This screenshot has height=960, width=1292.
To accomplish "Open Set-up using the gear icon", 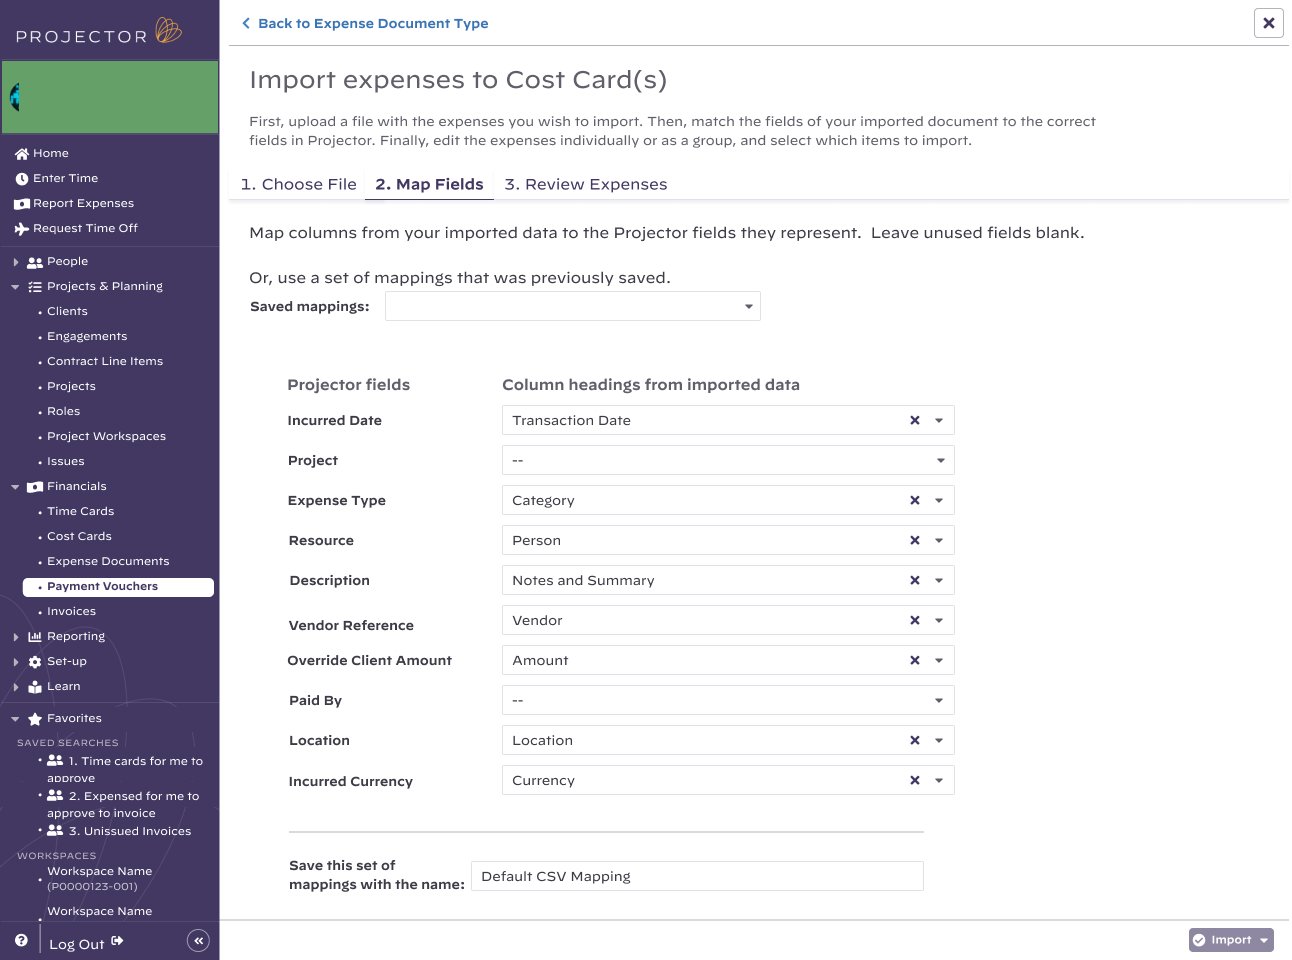I will tap(34, 661).
